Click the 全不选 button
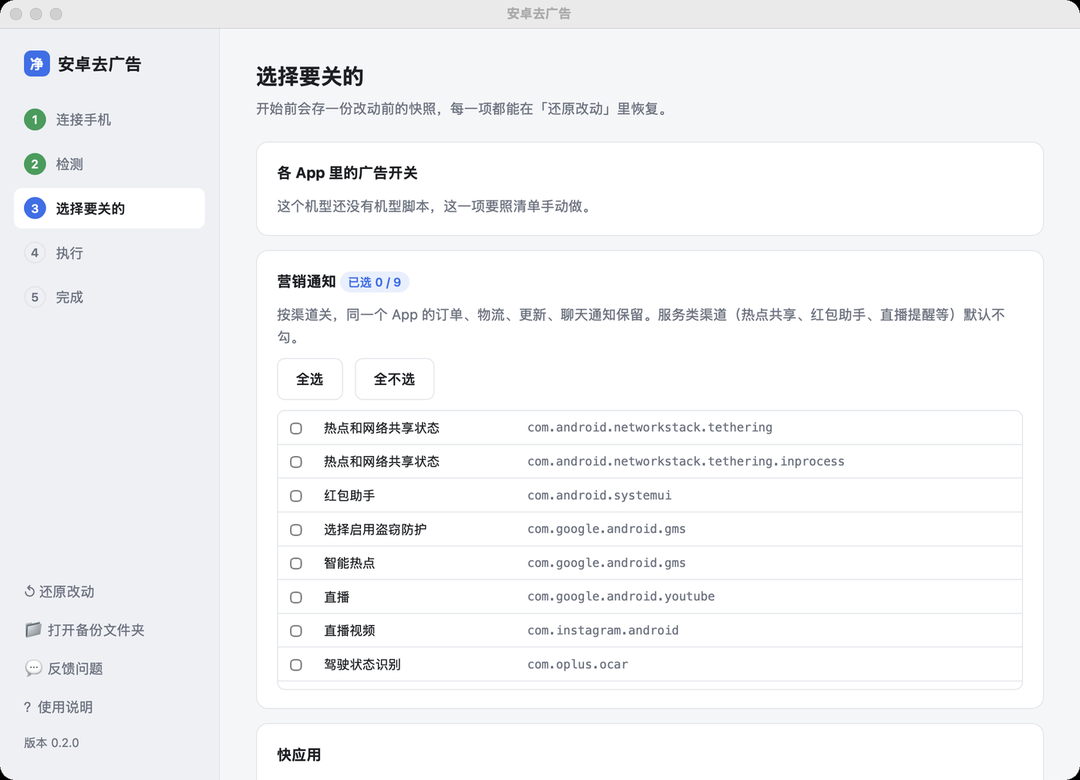1080x780 pixels. click(x=395, y=379)
